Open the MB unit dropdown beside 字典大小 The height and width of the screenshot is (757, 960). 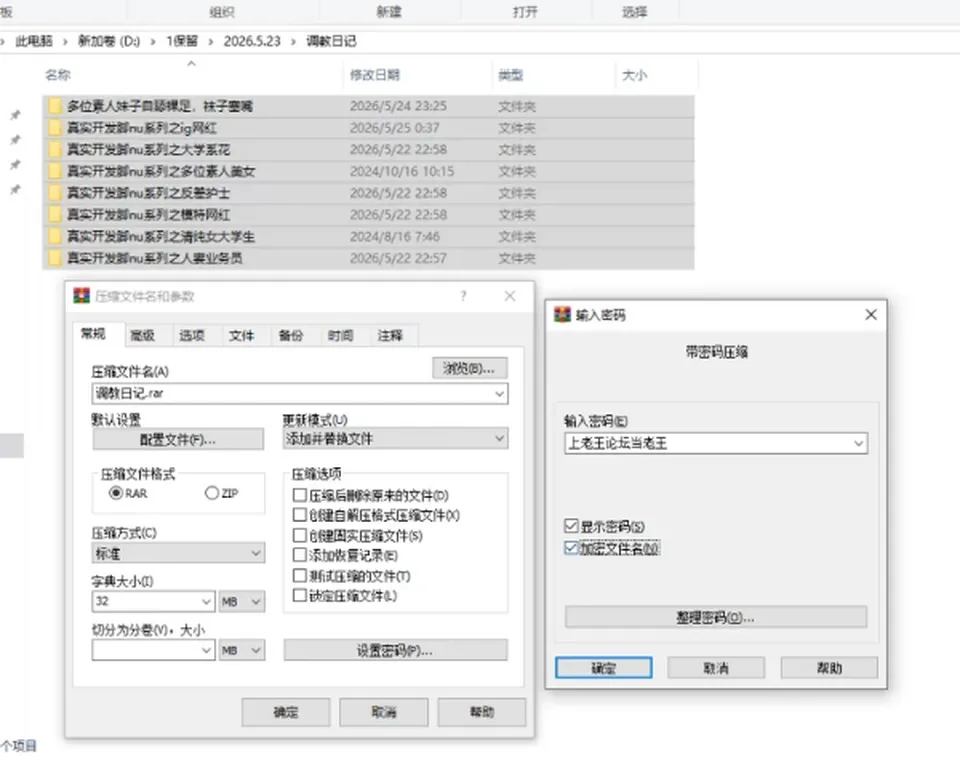[242, 601]
